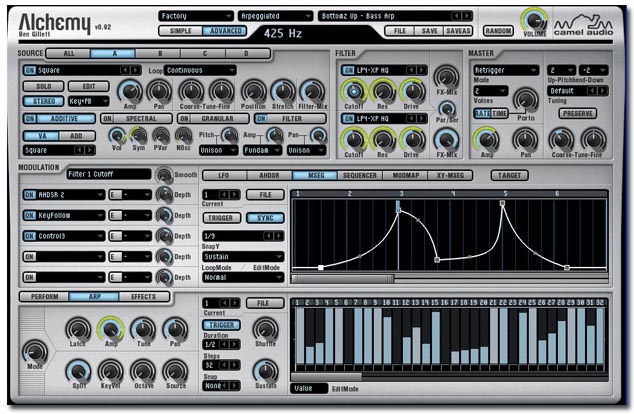Click the modulation Smooth knob
Image resolution: width=634 pixels, height=414 pixels.
click(x=164, y=175)
